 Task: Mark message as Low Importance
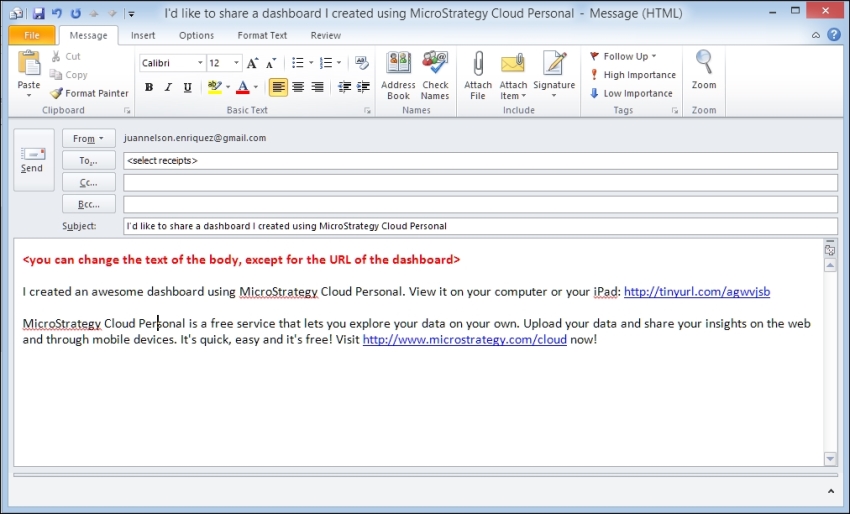point(631,93)
